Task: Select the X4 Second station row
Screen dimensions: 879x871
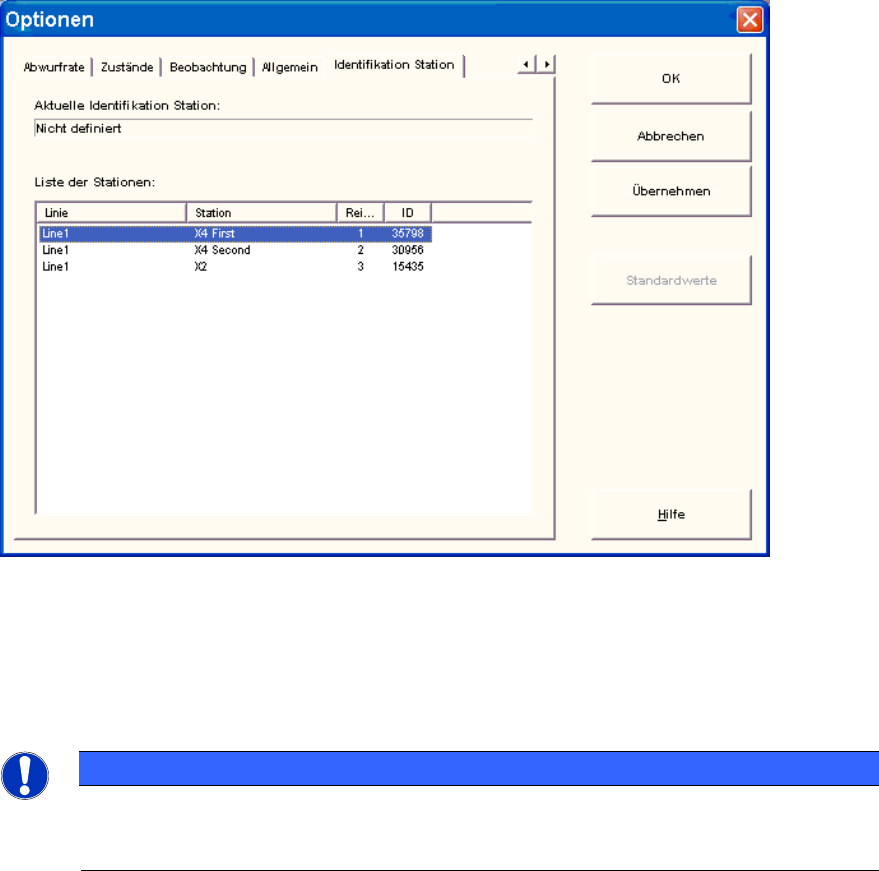Action: [235, 250]
